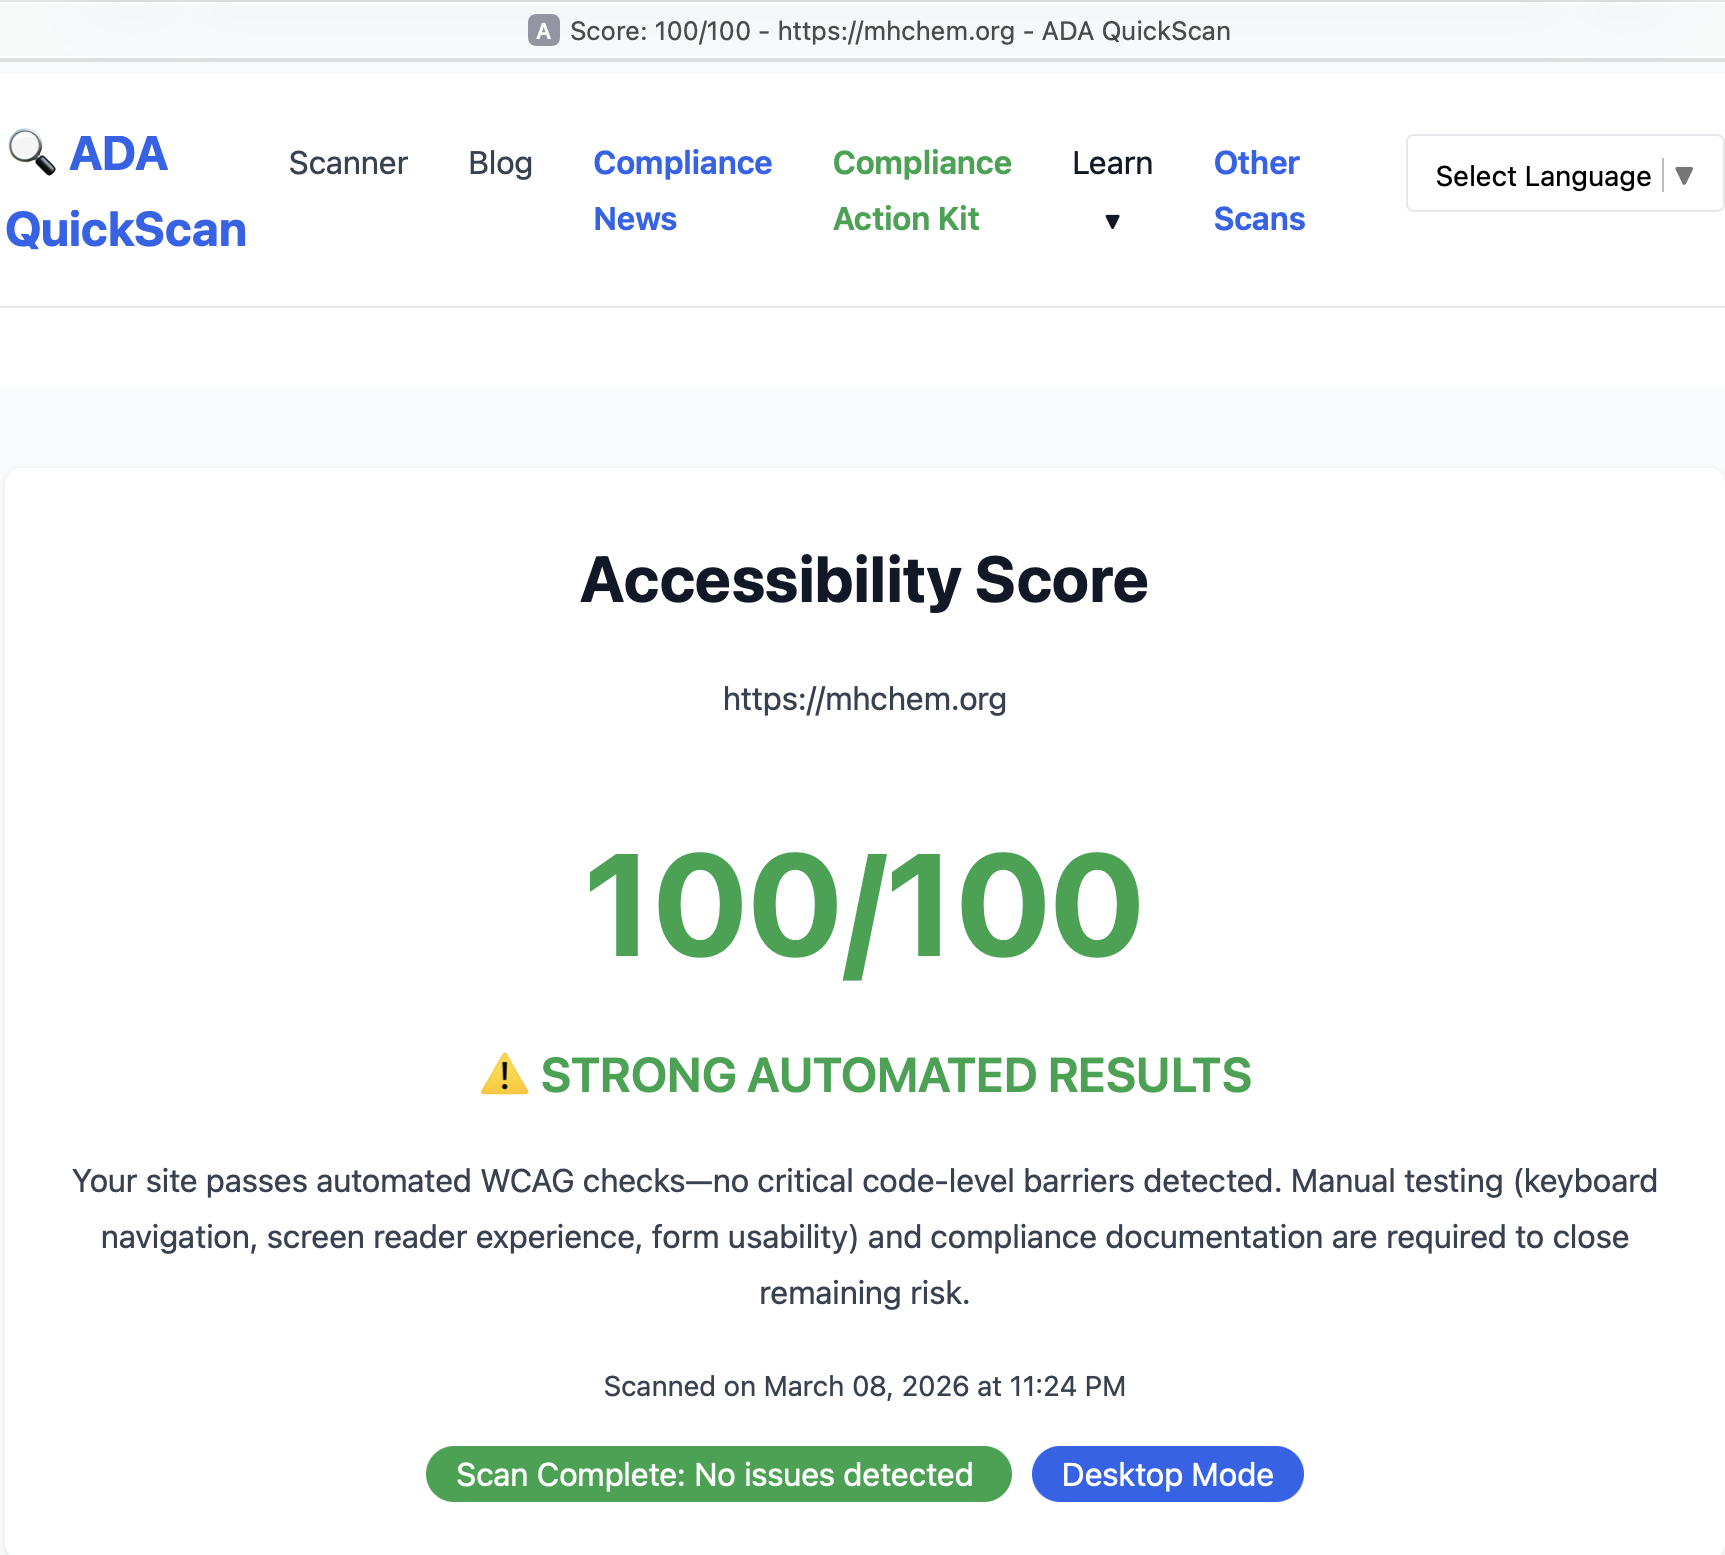Open the Compliance Action Kit link
This screenshot has height=1555, width=1725.
921,190
